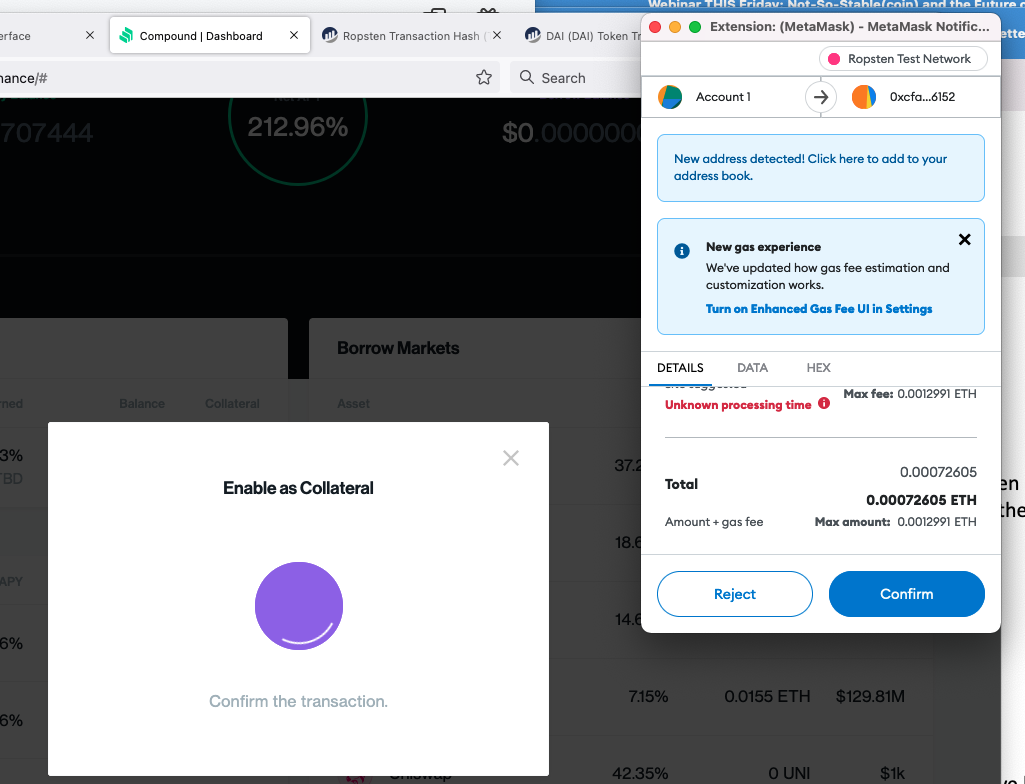
Task: Click Confirm the transaction text
Action: point(298,701)
